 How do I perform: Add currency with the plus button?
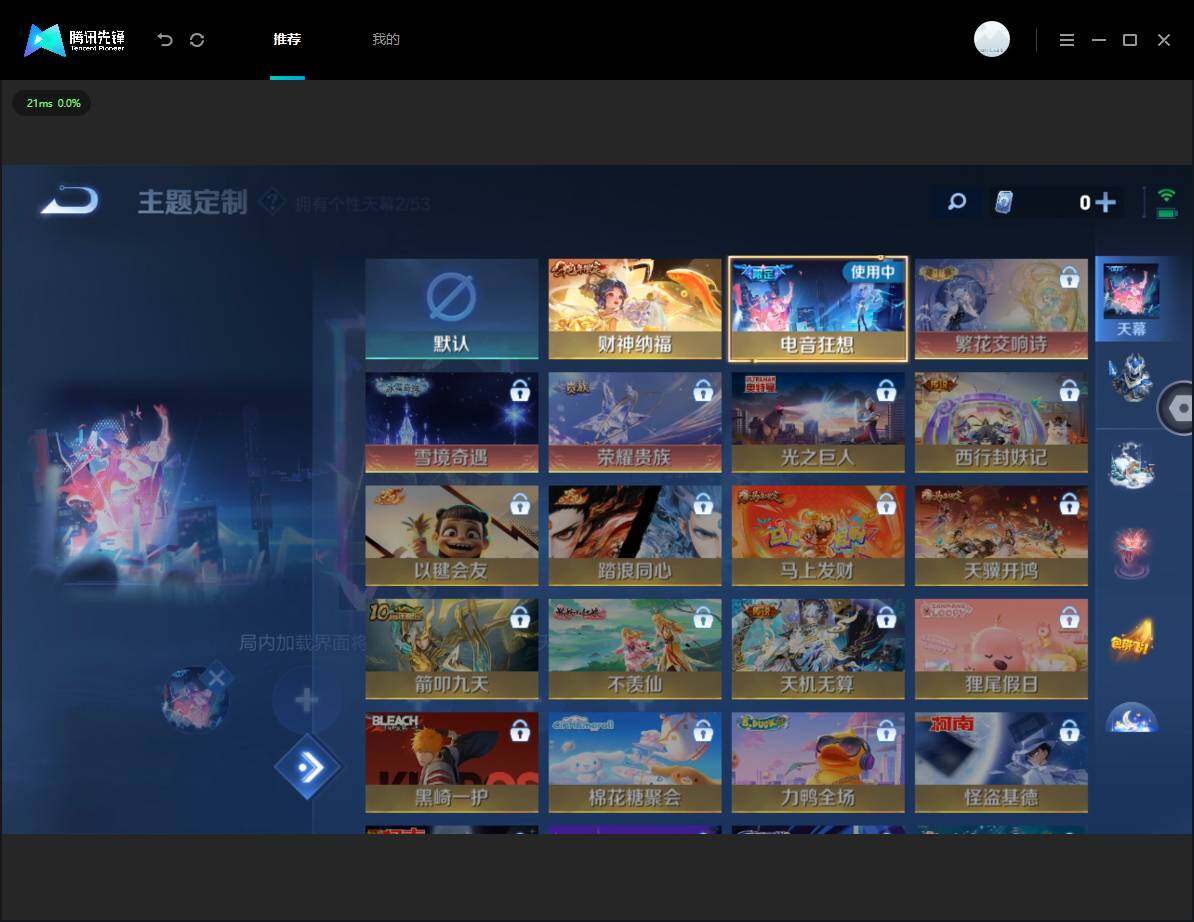click(x=1105, y=202)
